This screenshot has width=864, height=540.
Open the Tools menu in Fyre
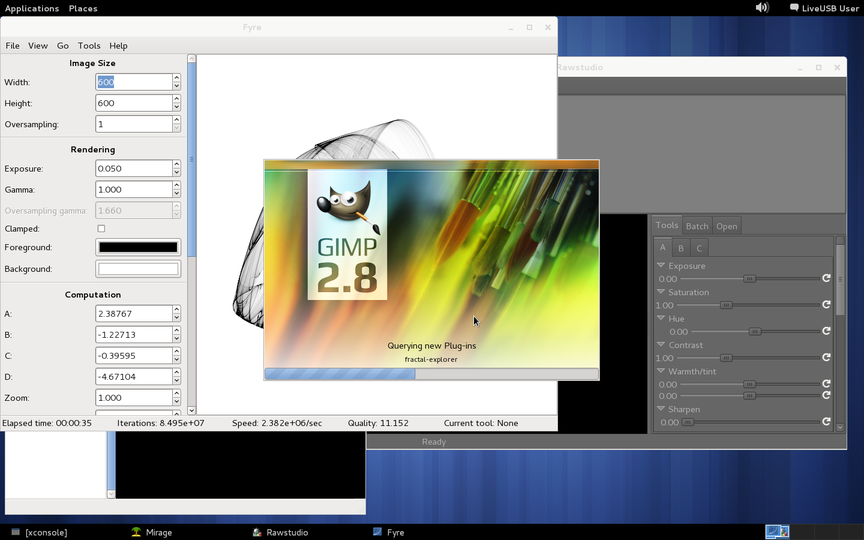click(x=89, y=46)
